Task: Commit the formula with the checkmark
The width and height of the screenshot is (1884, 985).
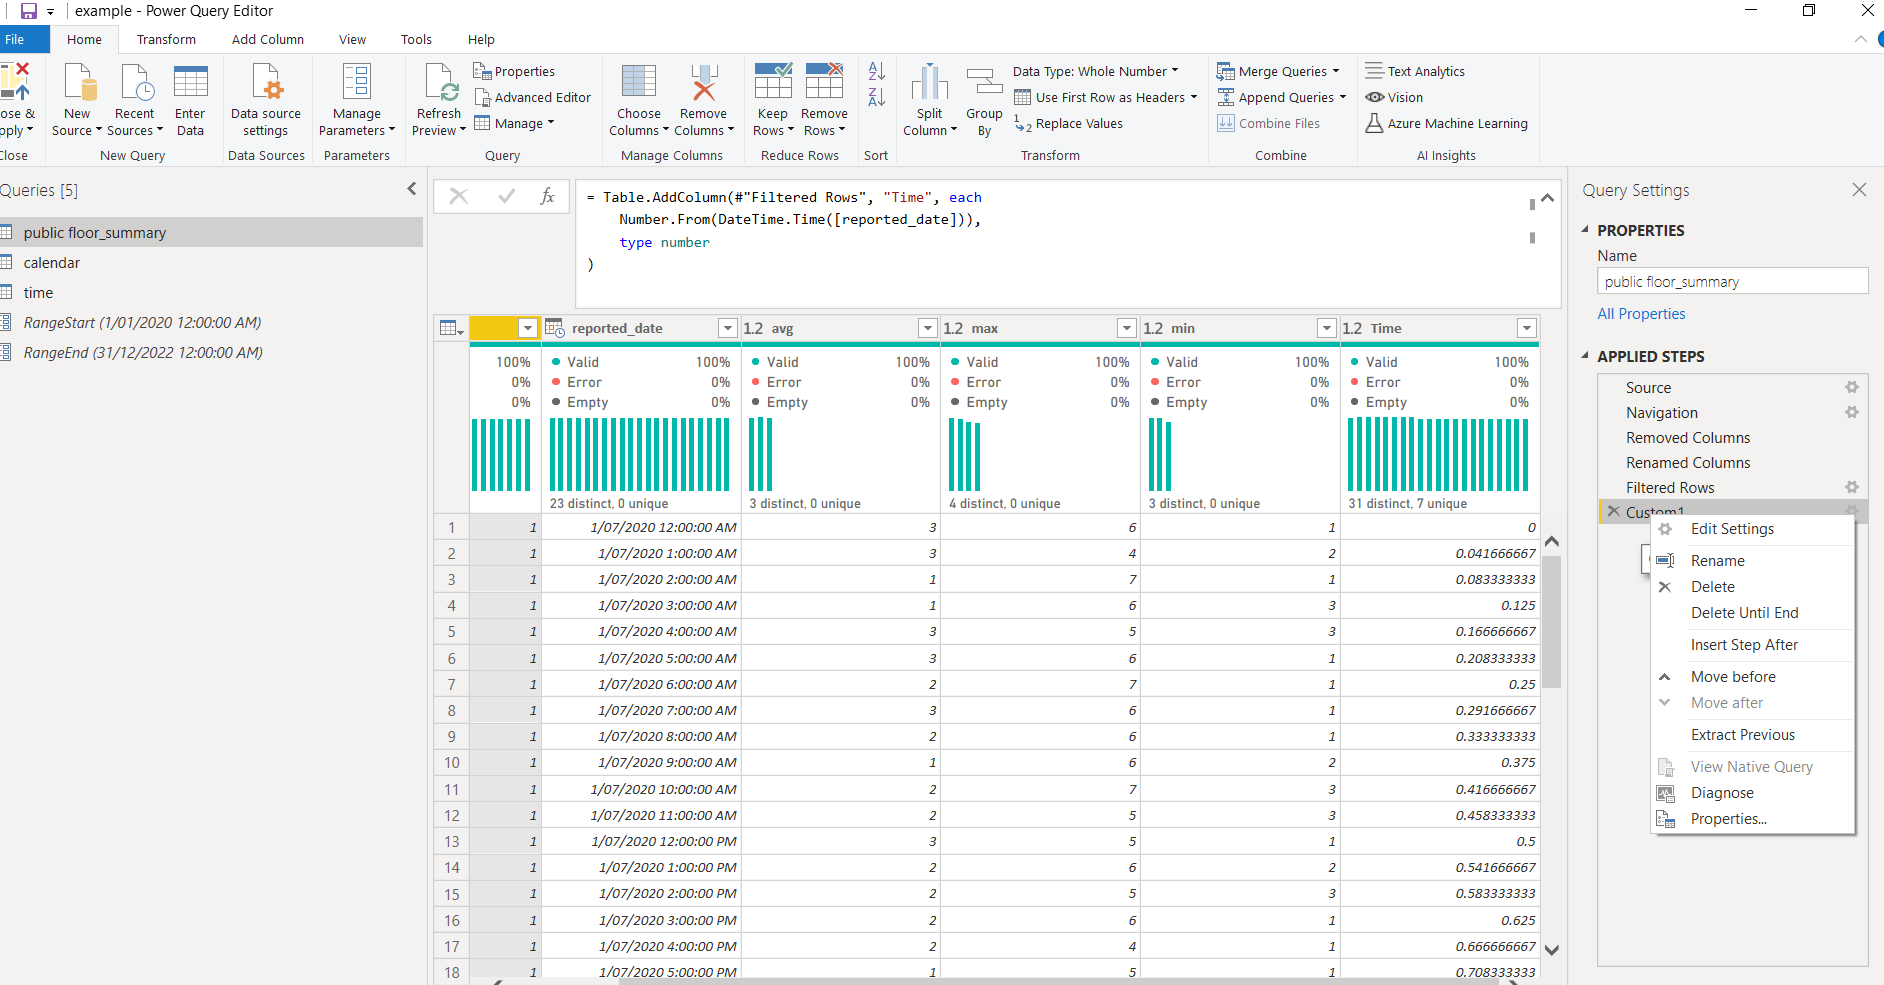Action: tap(504, 196)
